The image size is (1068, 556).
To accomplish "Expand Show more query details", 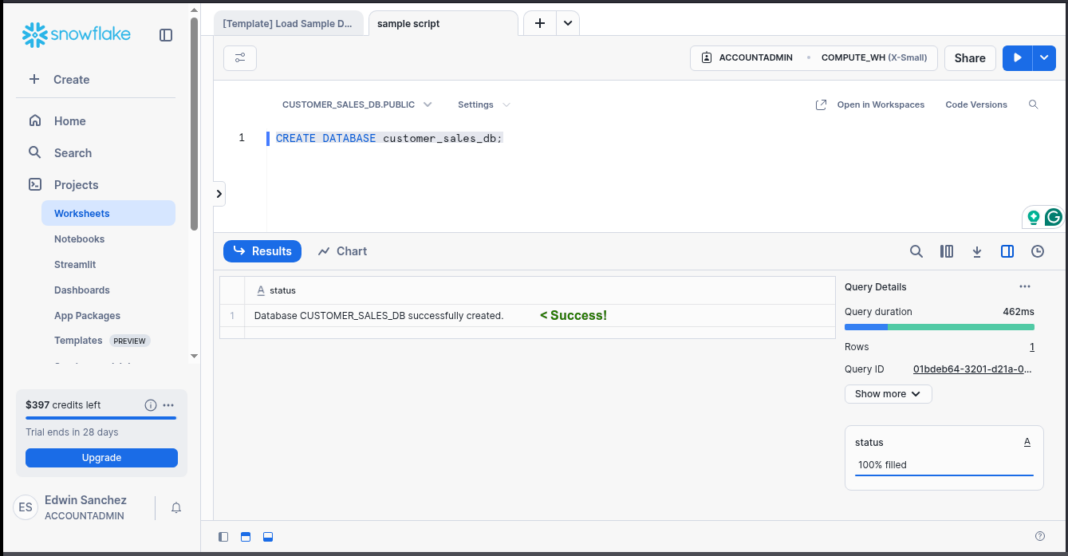I will click(x=888, y=394).
